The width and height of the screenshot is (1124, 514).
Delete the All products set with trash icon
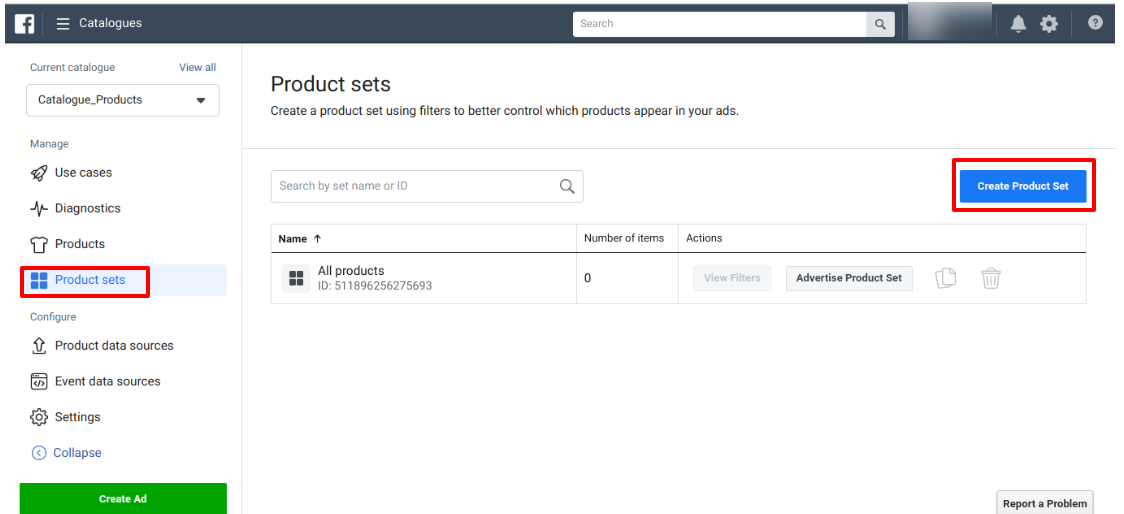coord(990,278)
